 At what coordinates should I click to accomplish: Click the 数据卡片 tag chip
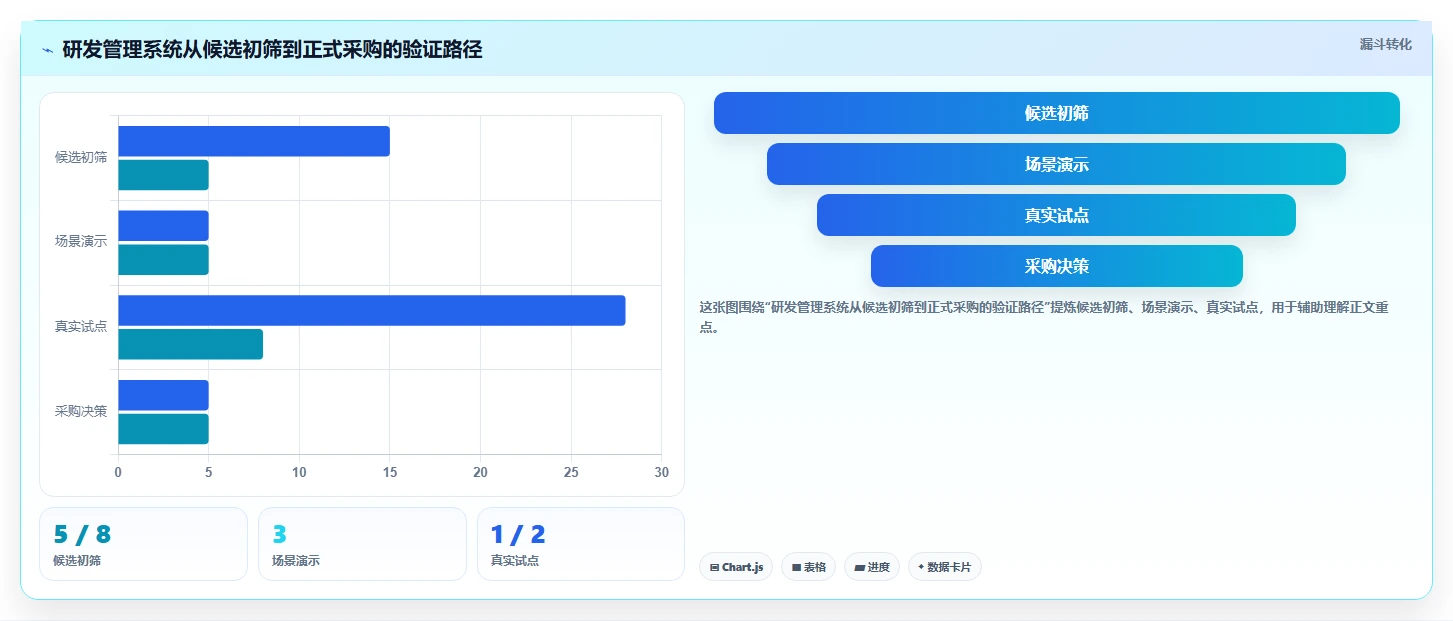tap(945, 567)
